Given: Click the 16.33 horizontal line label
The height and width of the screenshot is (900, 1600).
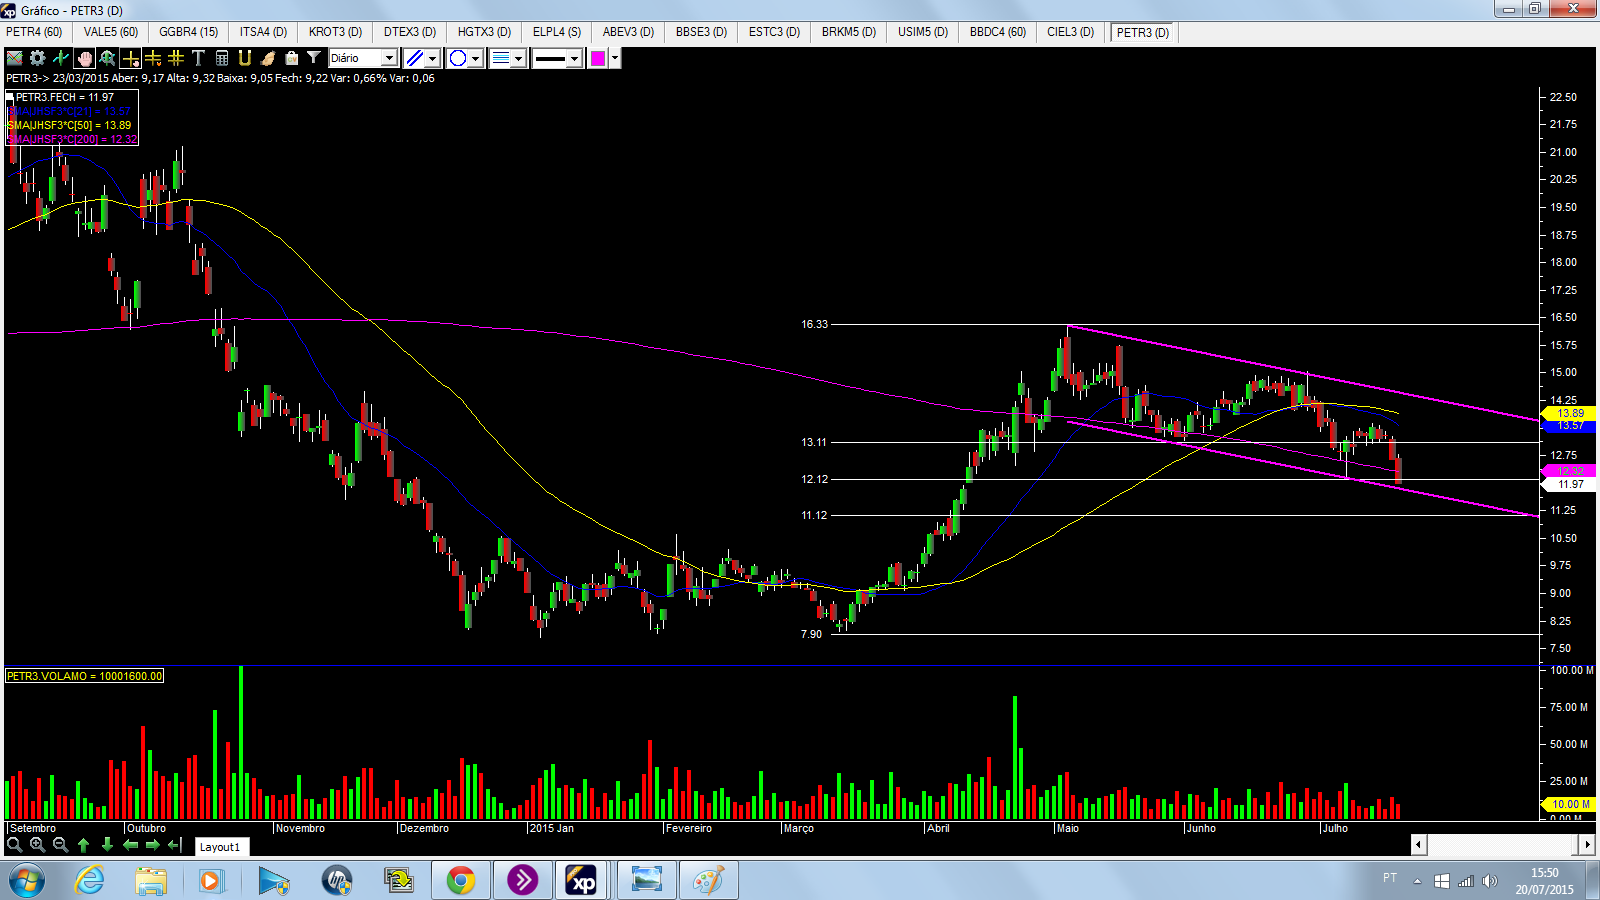Looking at the screenshot, I should pyautogui.click(x=814, y=324).
